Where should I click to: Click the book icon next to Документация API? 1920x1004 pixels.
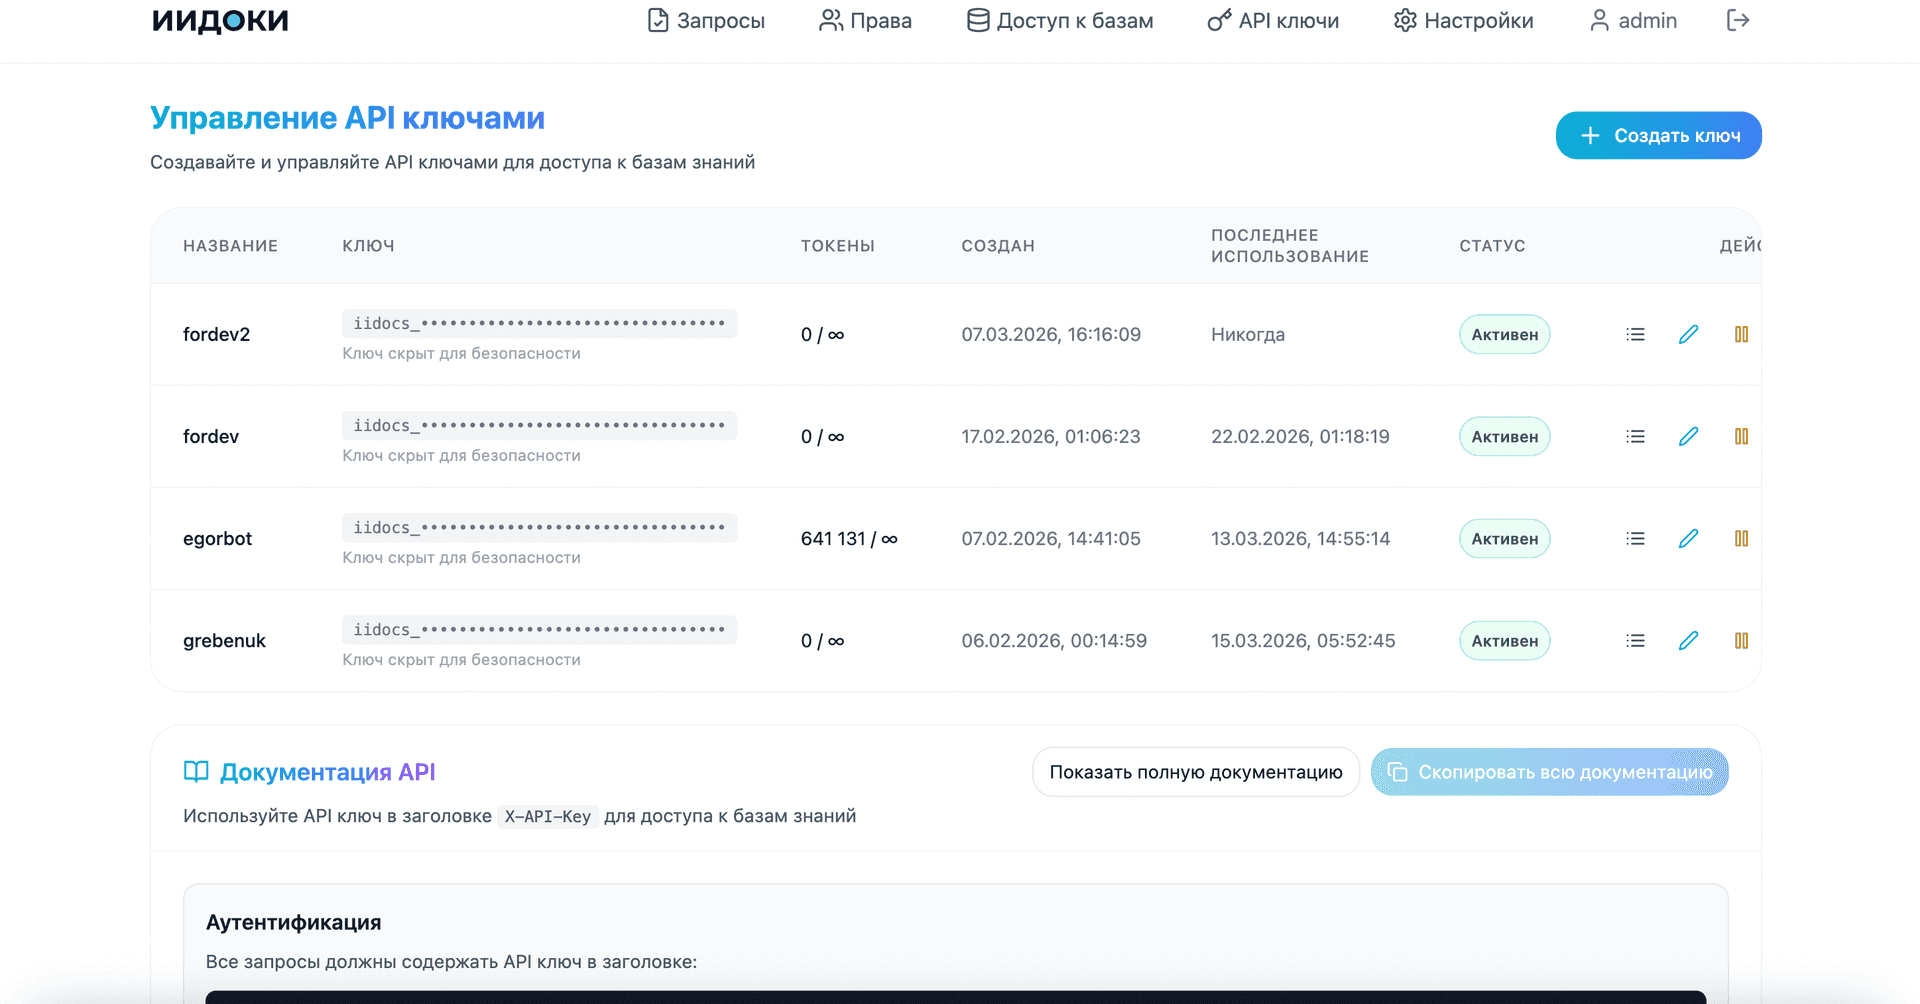coord(195,771)
